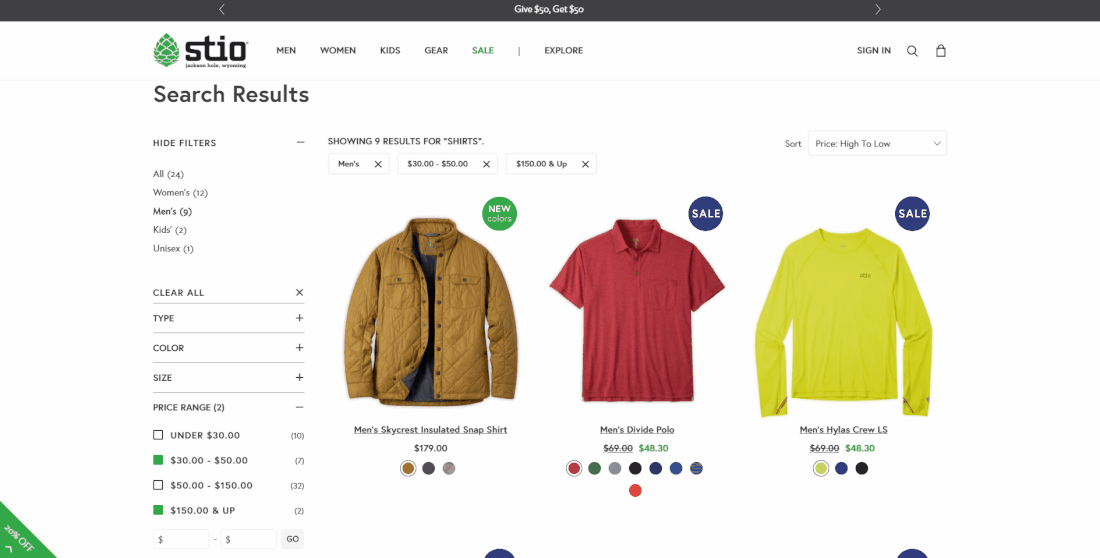Select striped blue swatch for Divide Polo
The height and width of the screenshot is (558, 1100).
(696, 468)
